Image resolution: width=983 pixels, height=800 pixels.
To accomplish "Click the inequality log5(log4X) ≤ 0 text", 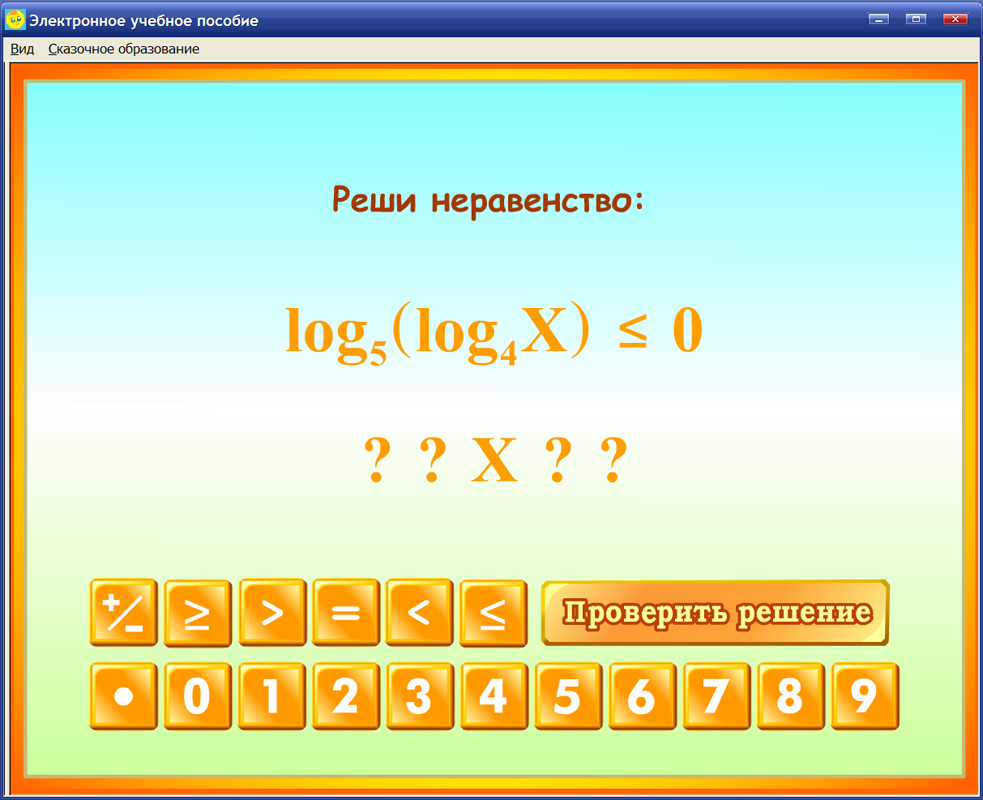I will point(491,330).
